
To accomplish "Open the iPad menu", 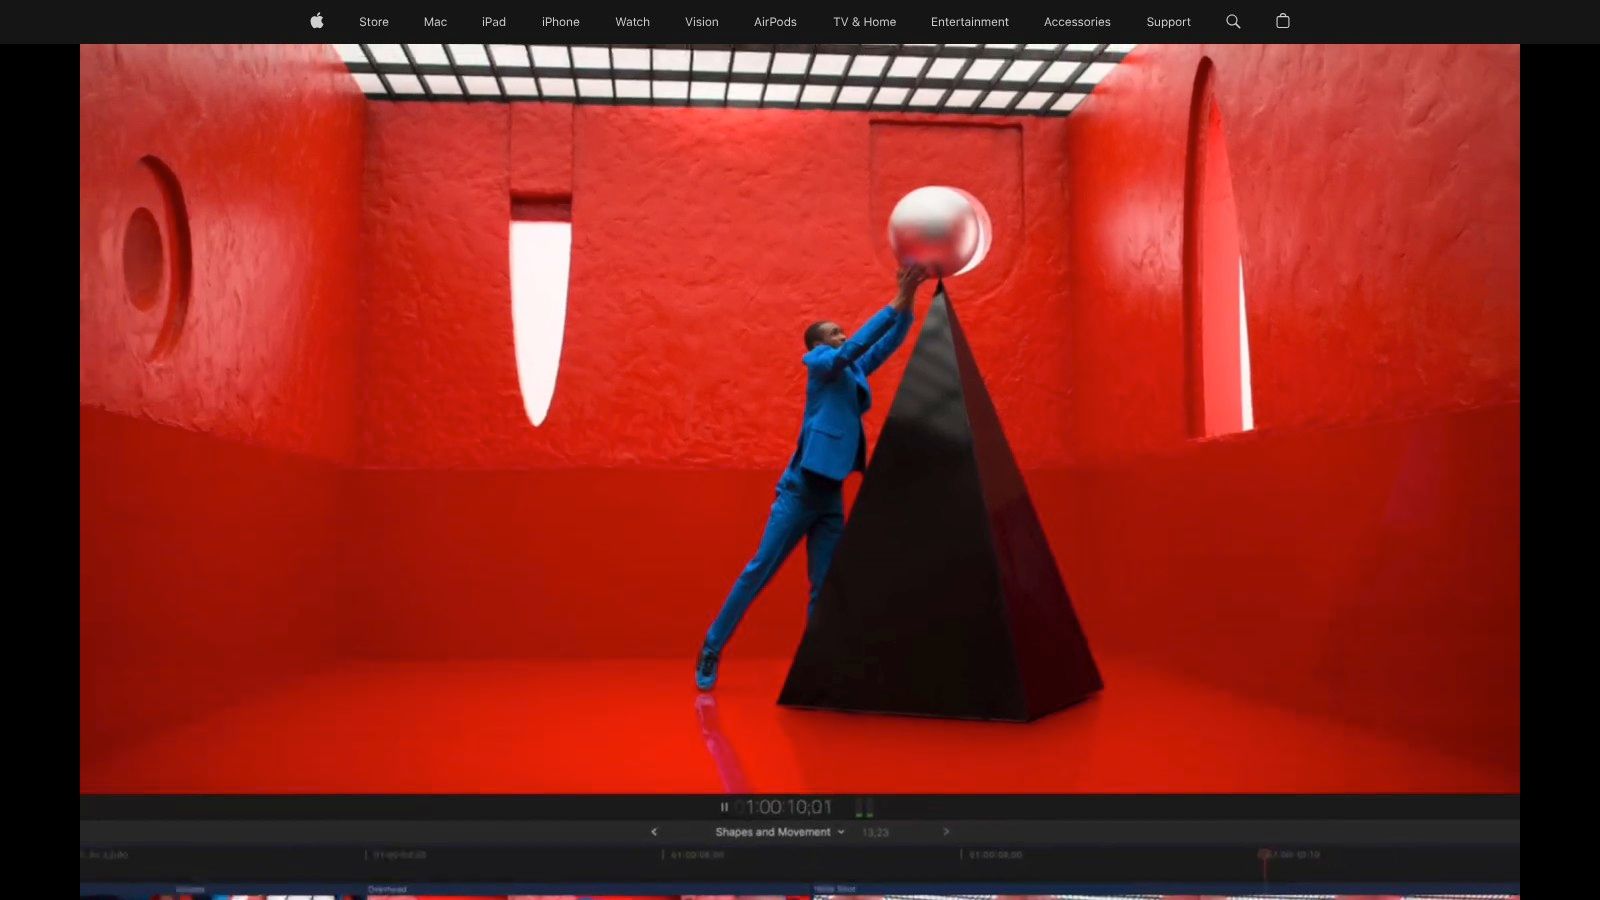I will point(493,21).
